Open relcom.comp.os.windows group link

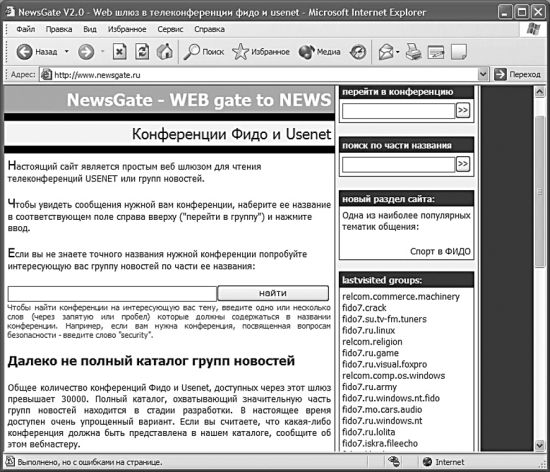point(394,376)
